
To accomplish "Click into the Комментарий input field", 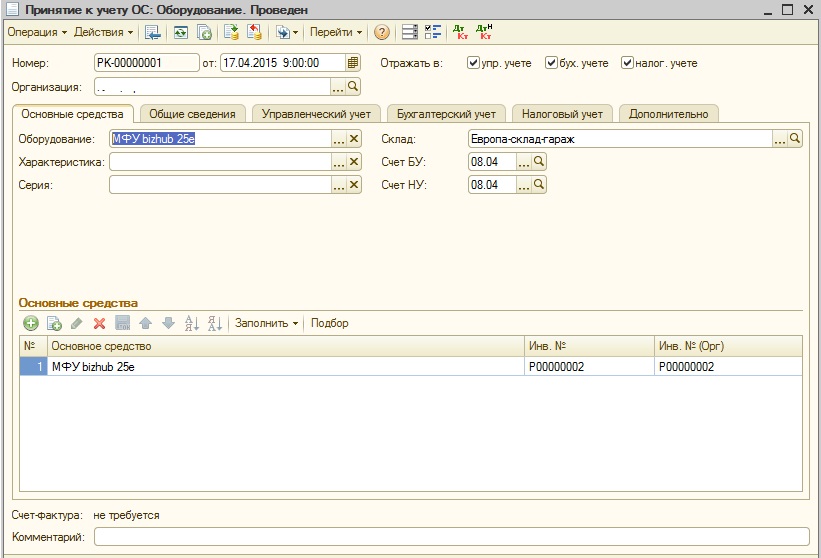I will click(451, 537).
